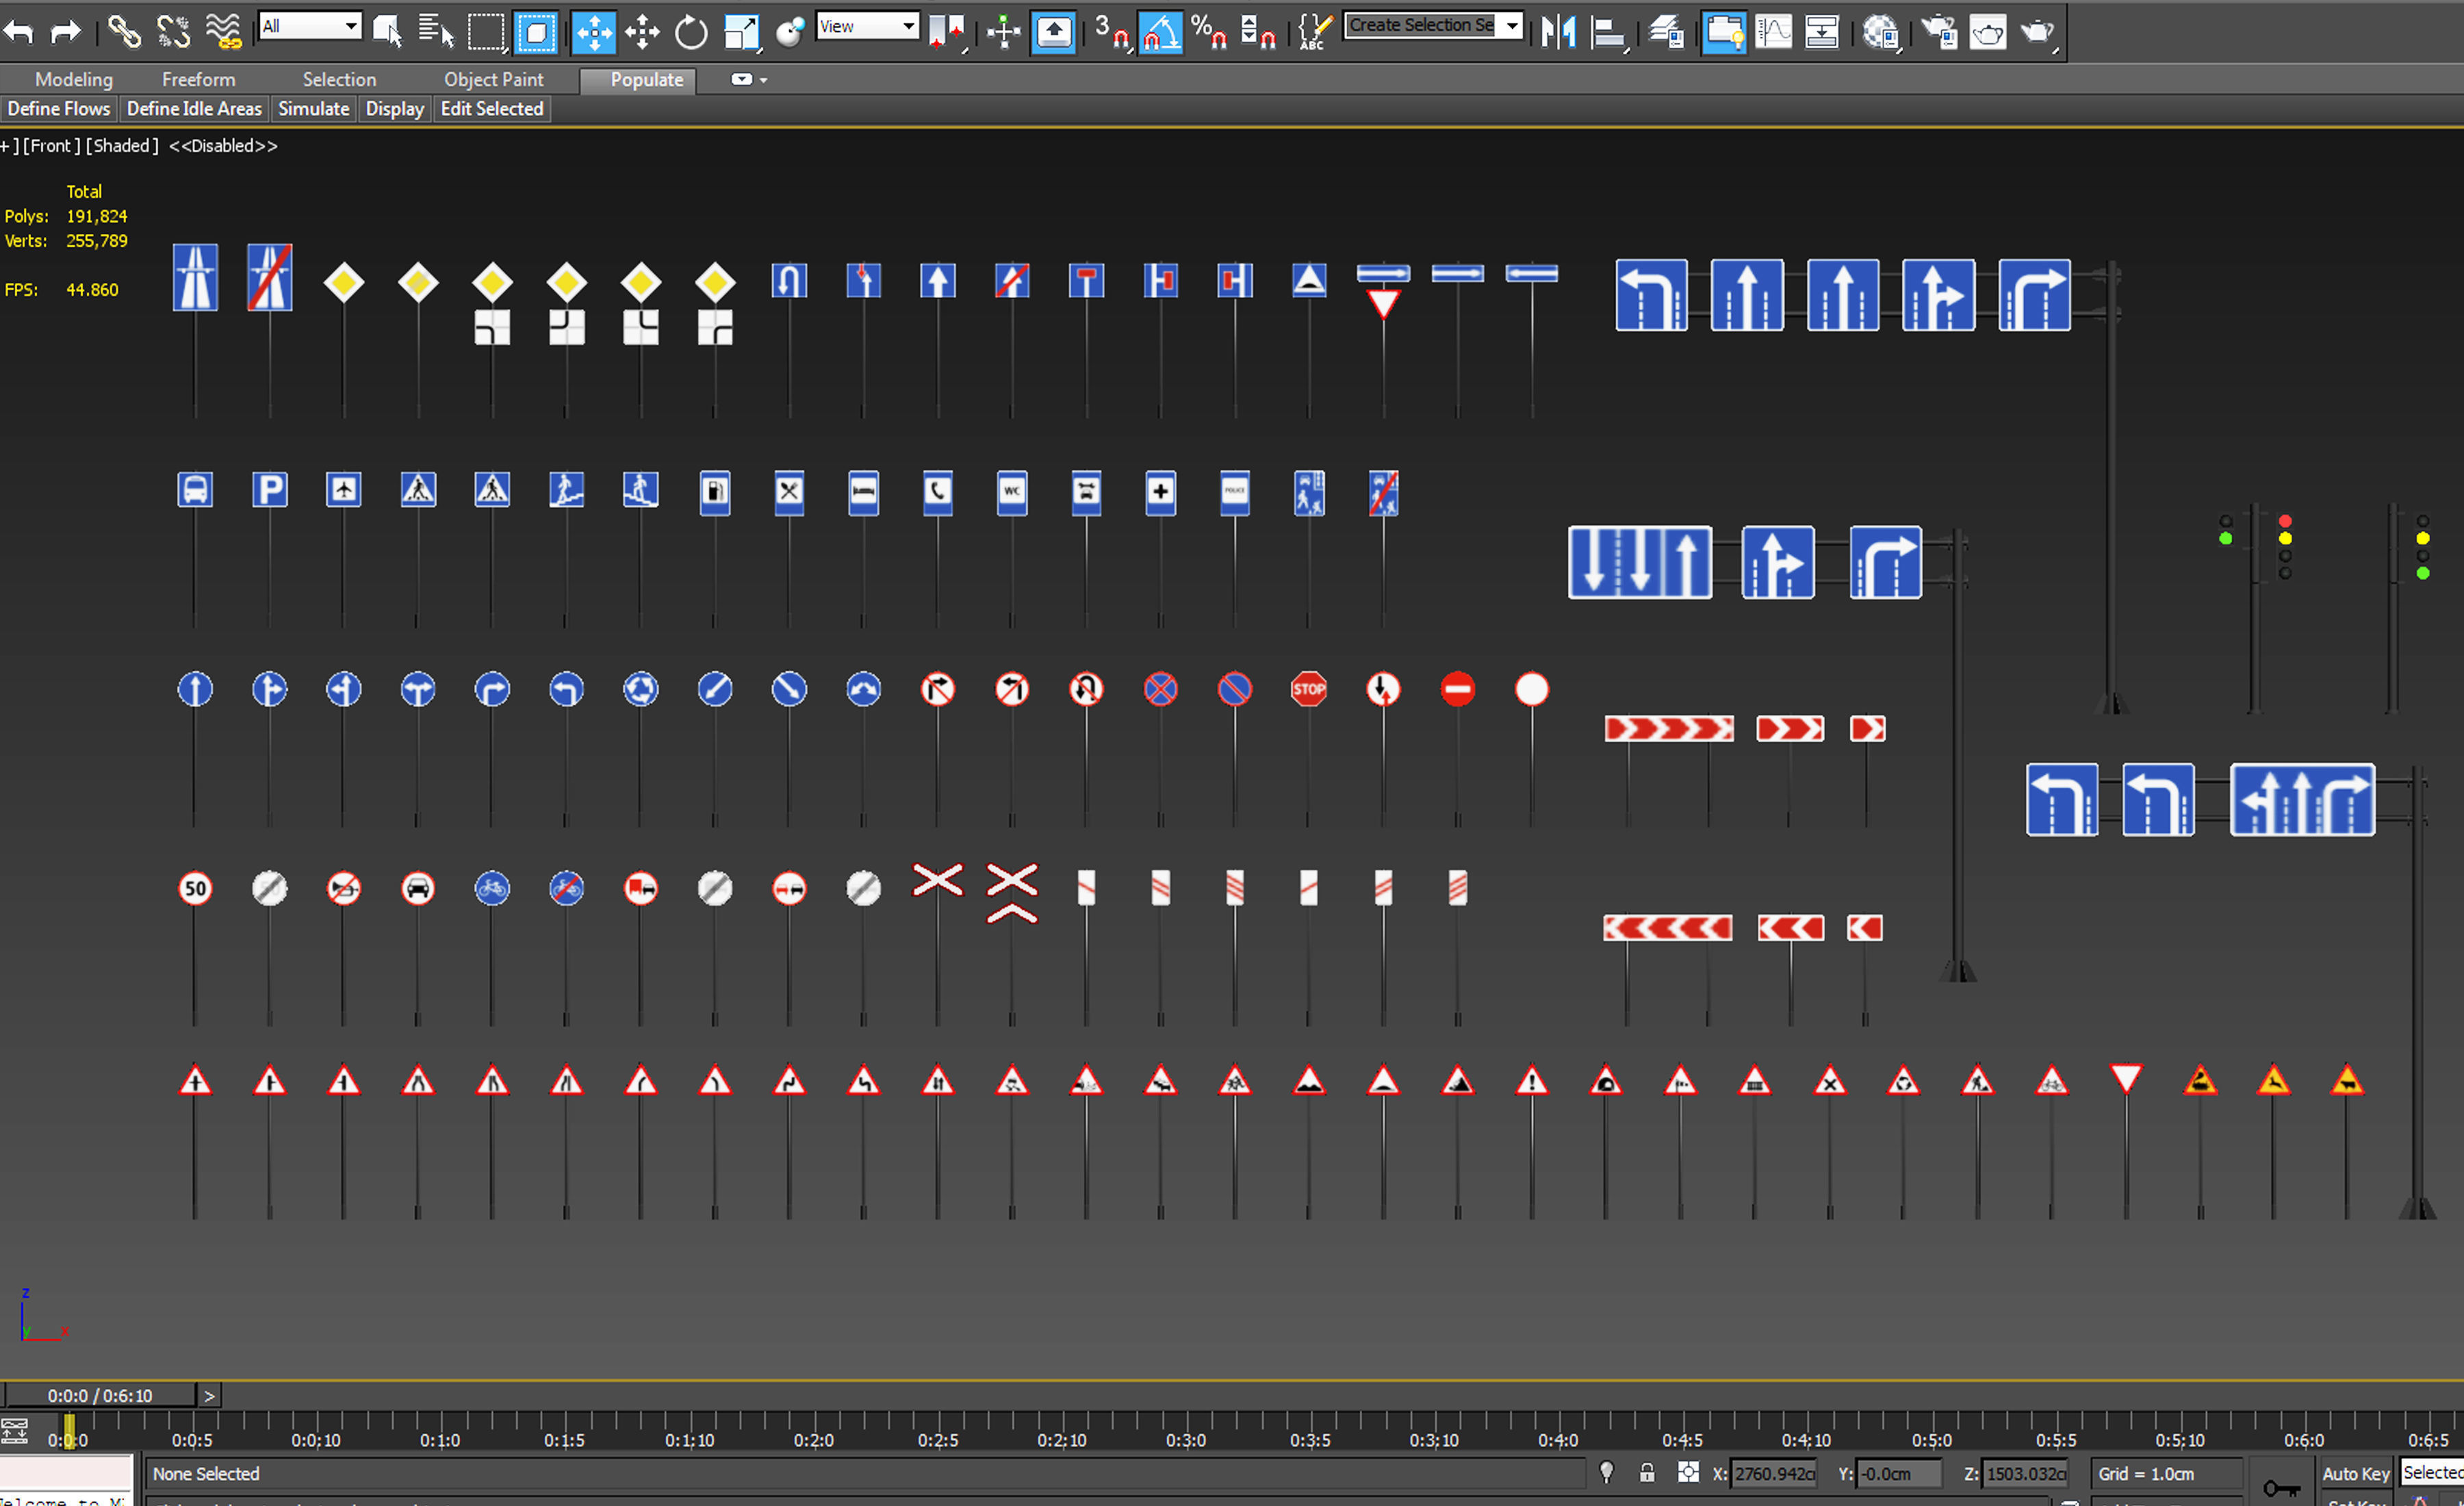Switch to the Object Paint tab

coord(493,79)
